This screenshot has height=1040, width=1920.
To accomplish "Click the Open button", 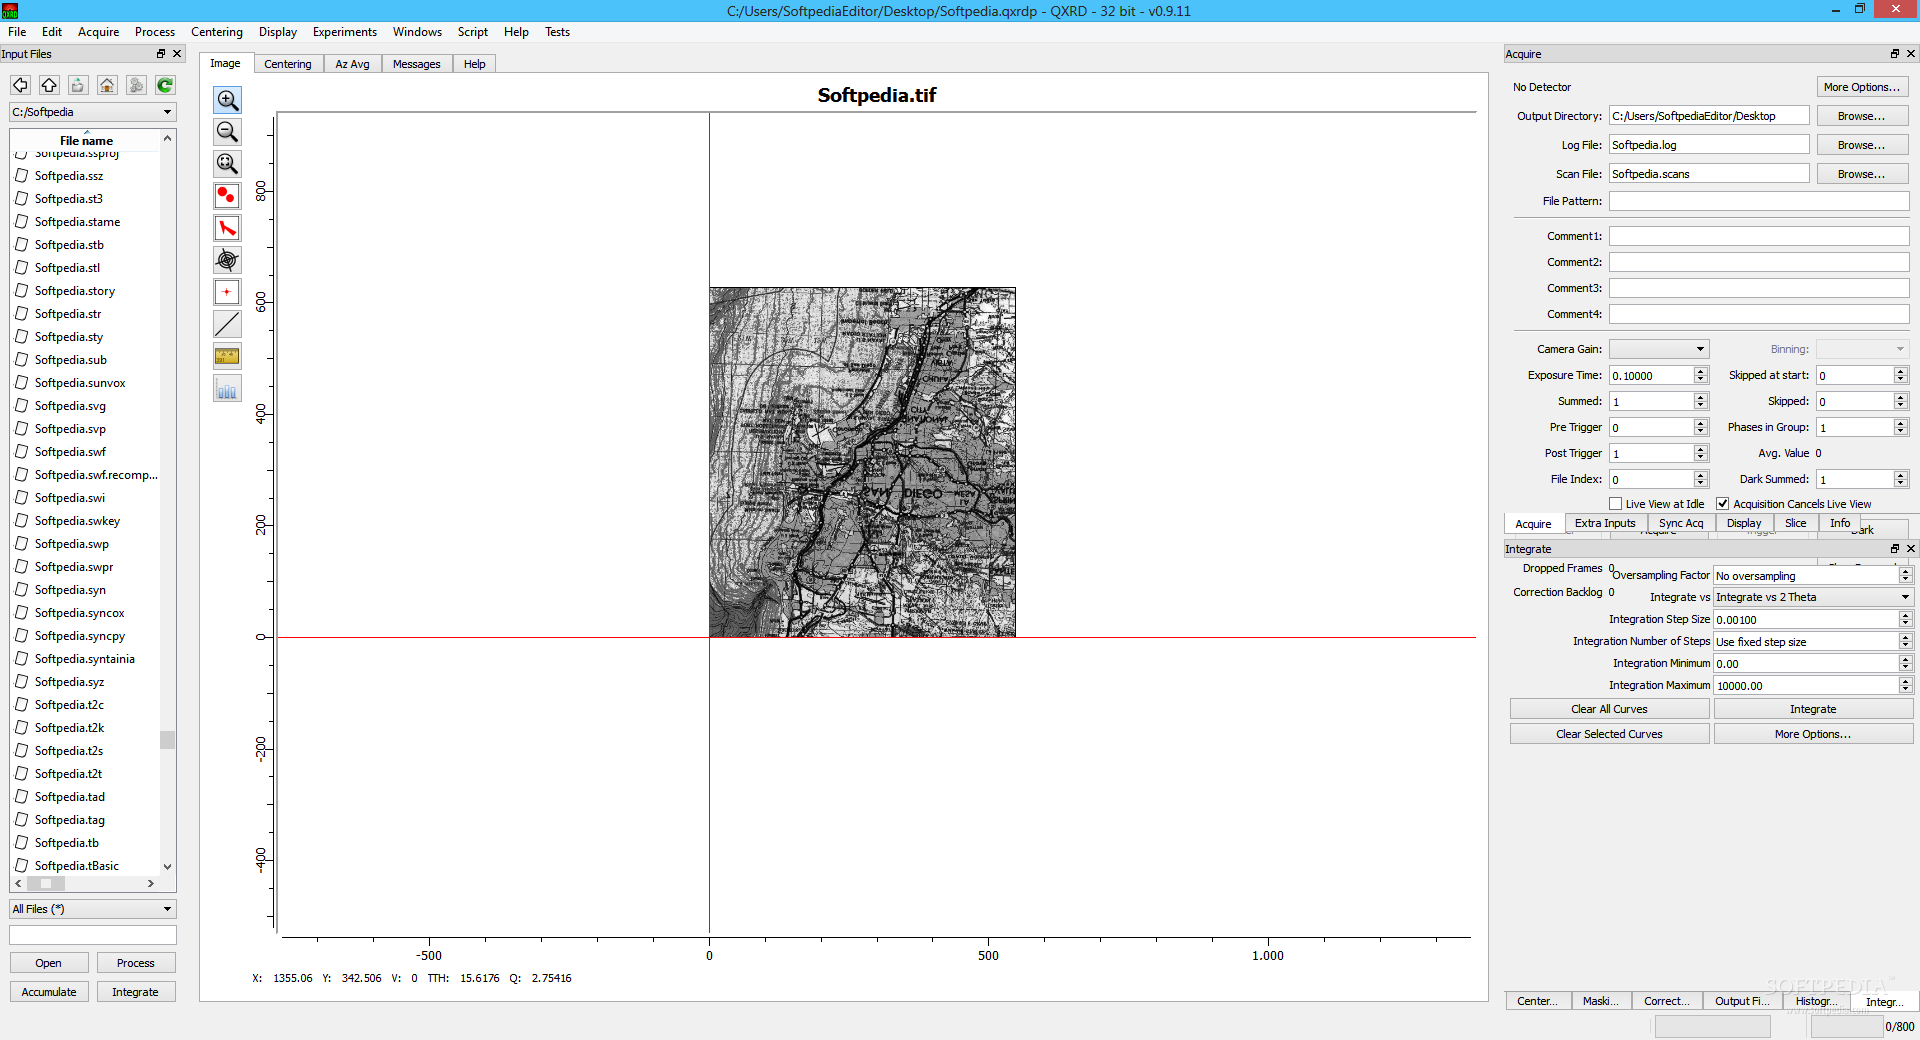I will pos(49,963).
